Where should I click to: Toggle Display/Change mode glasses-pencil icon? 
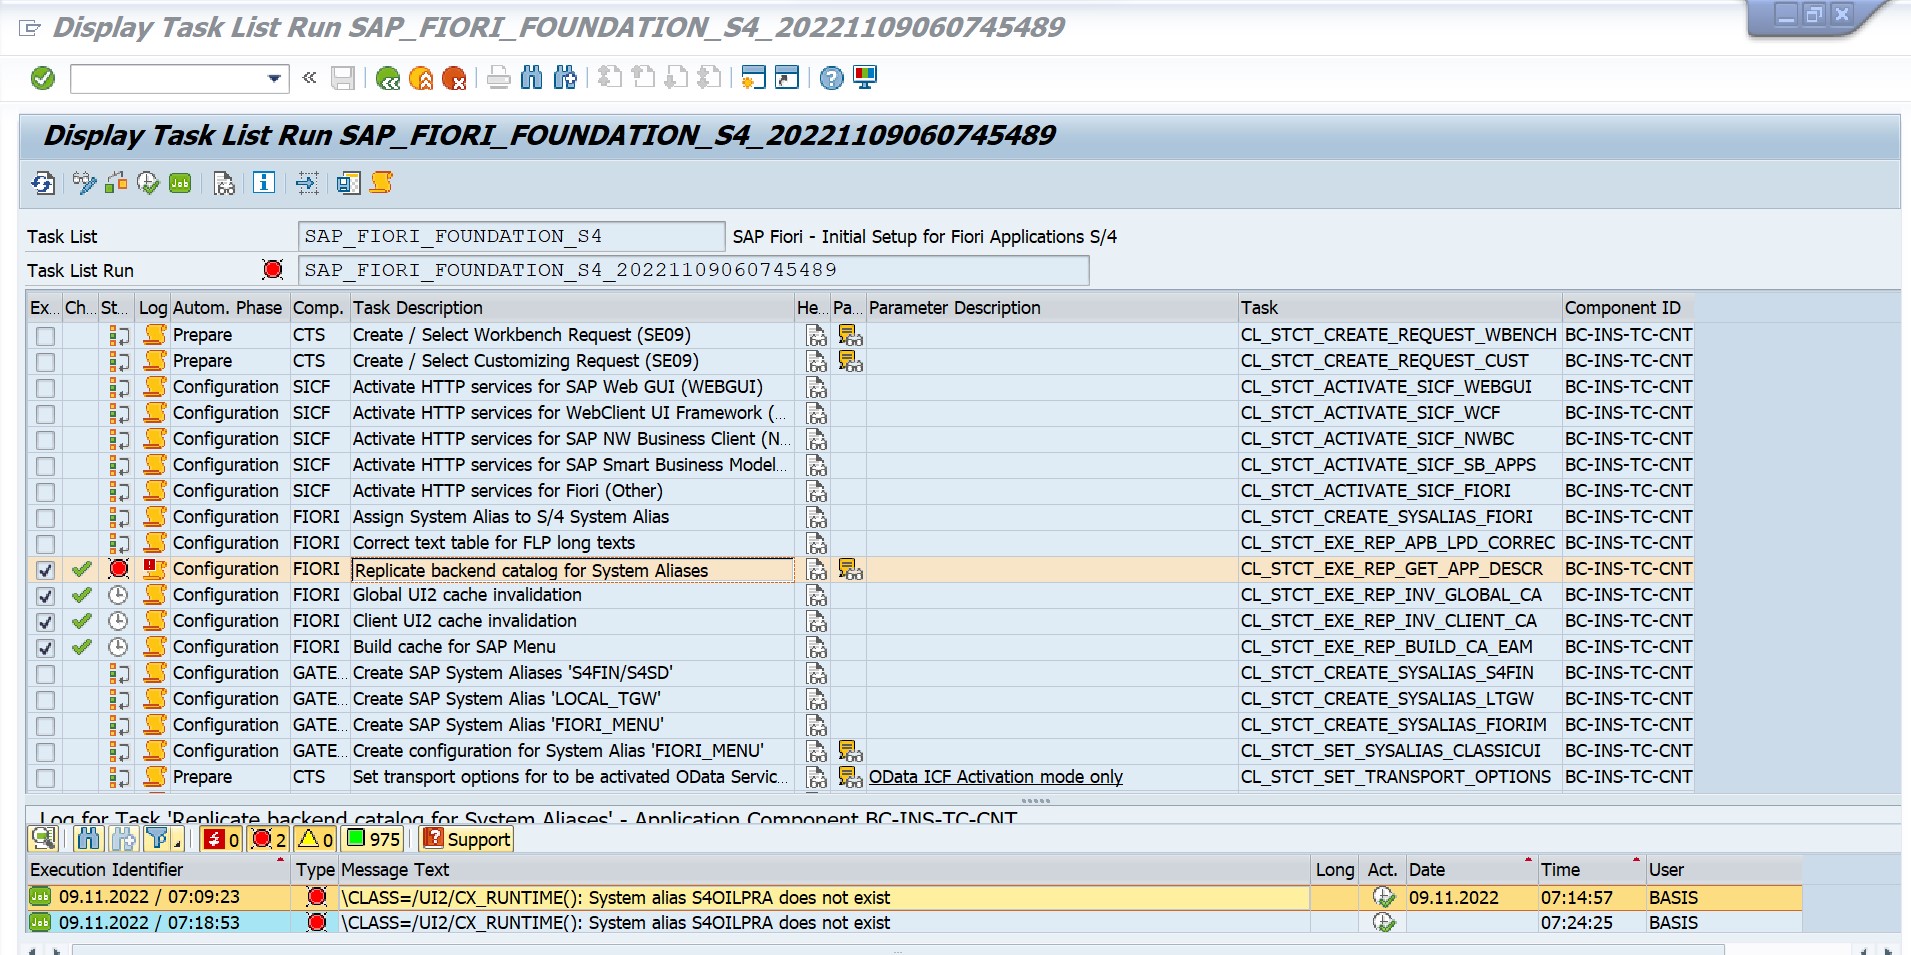(84, 182)
